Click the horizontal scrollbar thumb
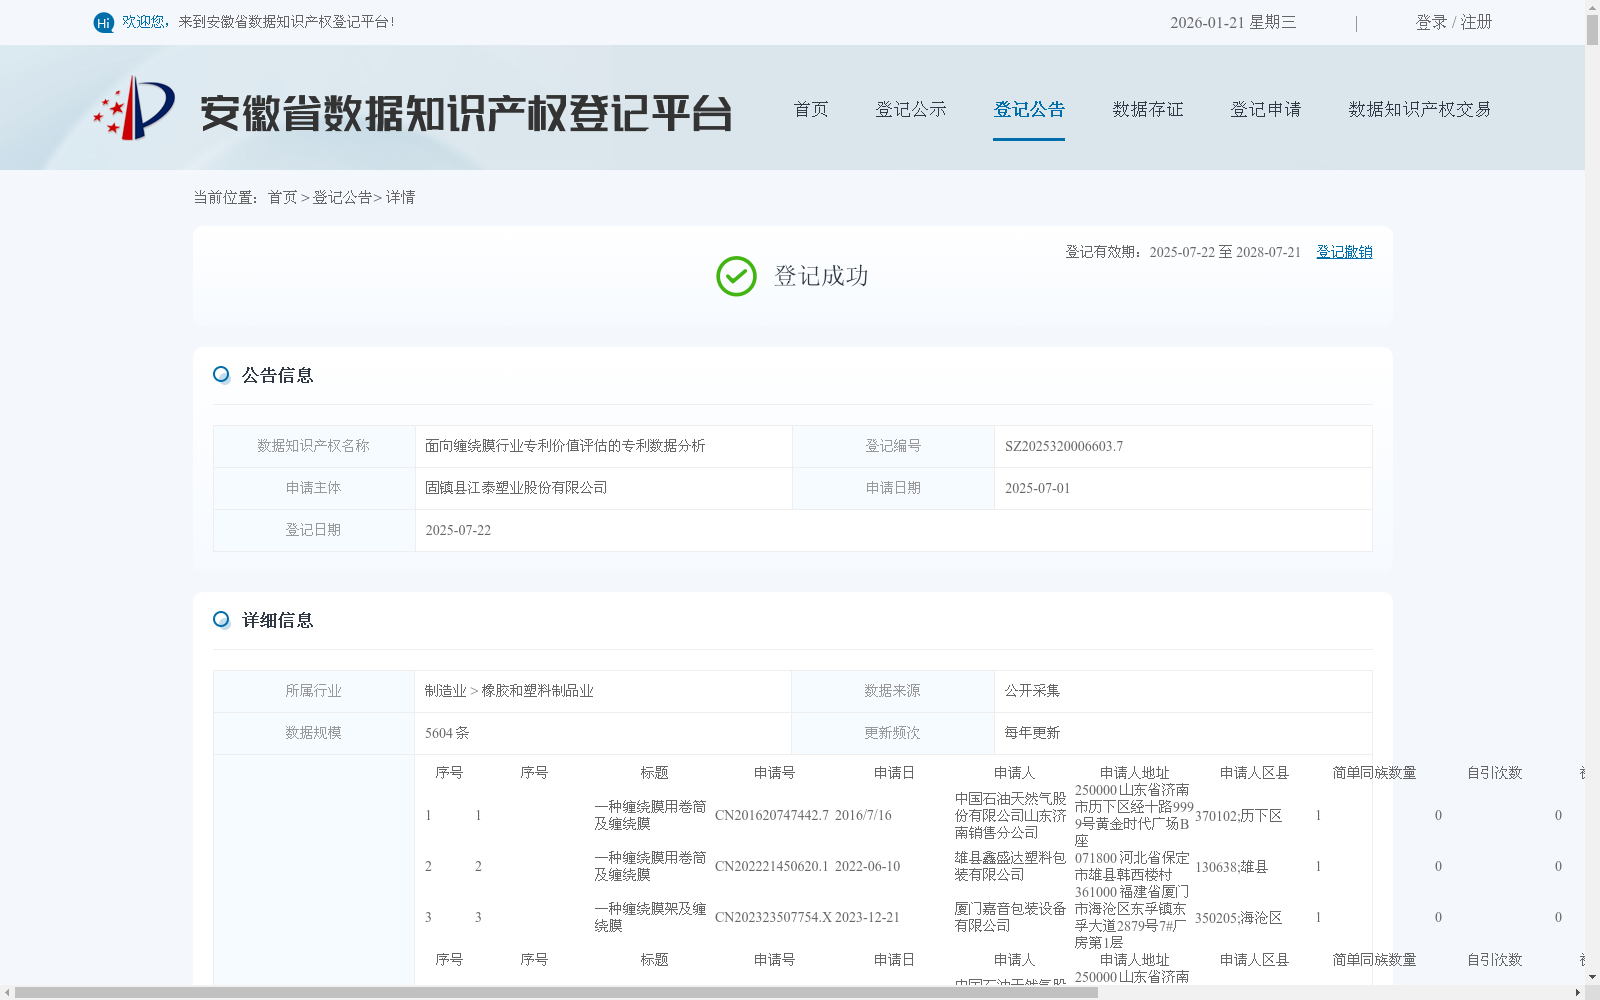Viewport: 1600px width, 1000px height. [557, 993]
